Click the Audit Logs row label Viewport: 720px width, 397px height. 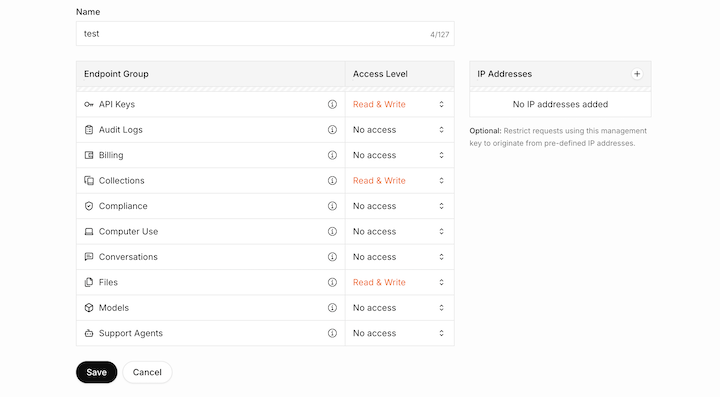(120, 130)
